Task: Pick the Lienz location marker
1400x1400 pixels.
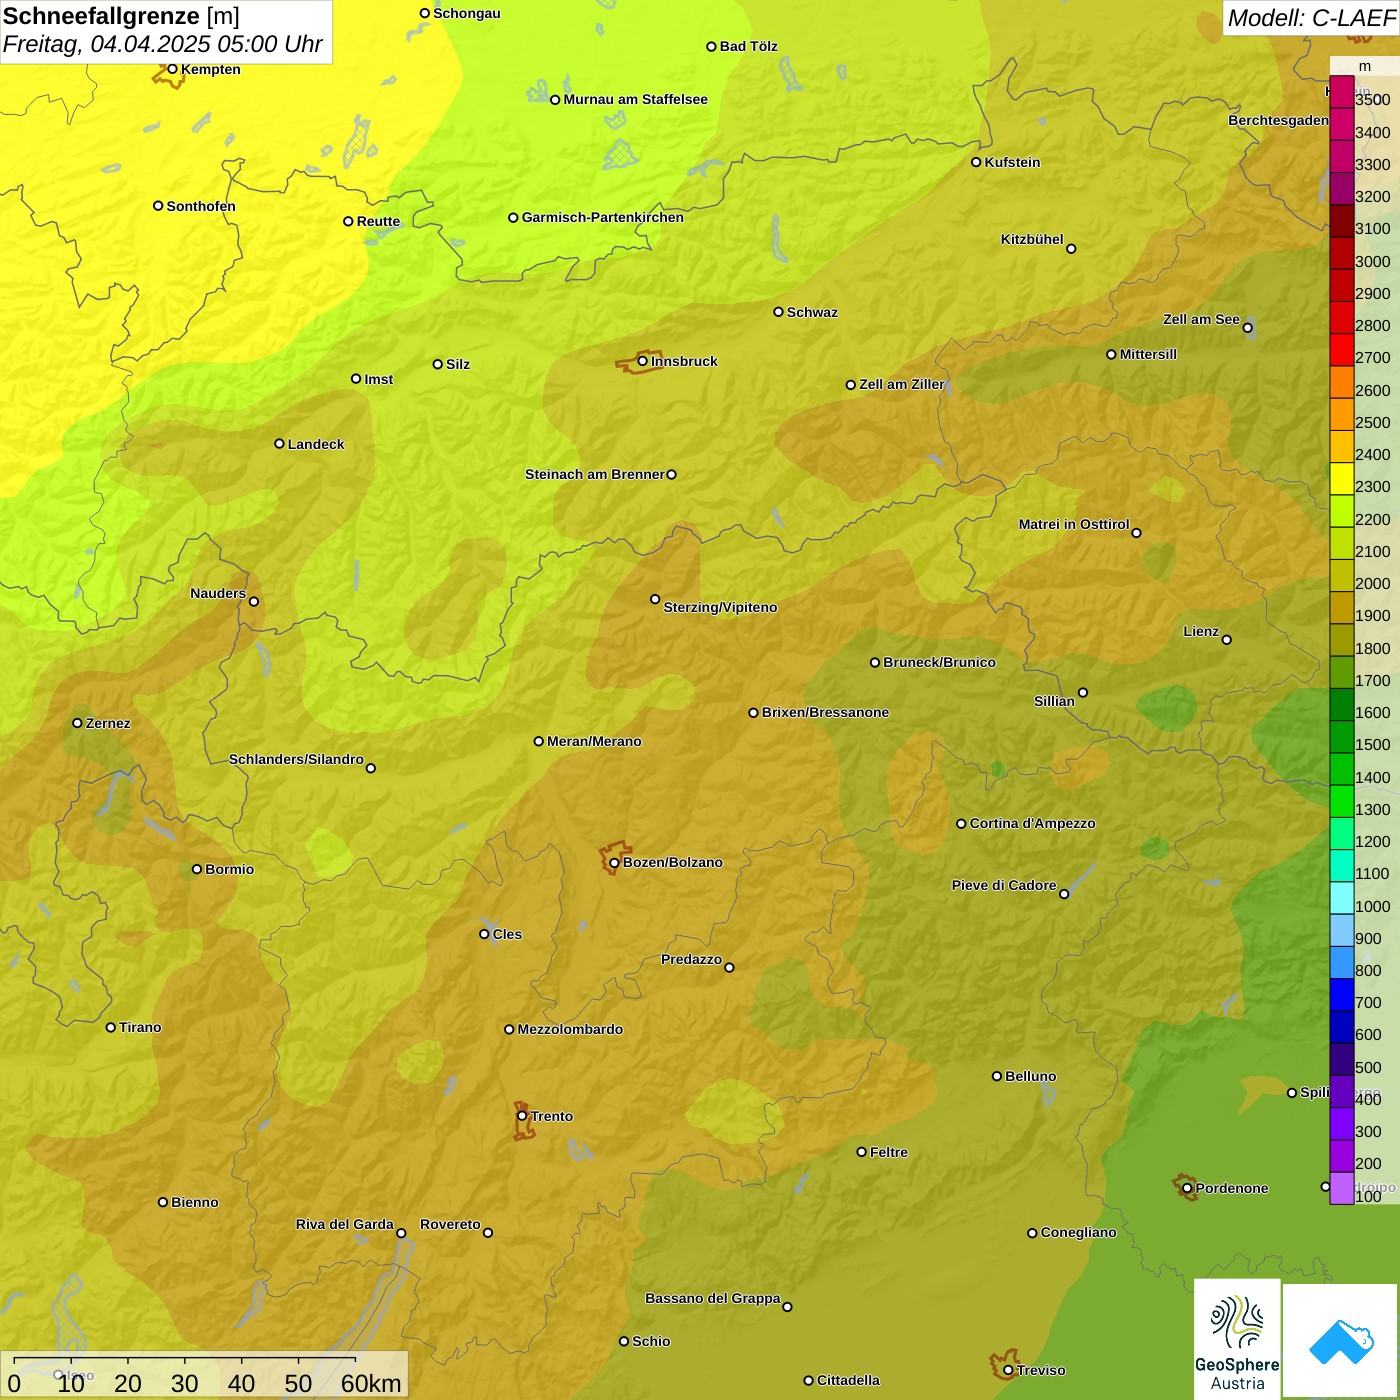Action: point(1227,640)
